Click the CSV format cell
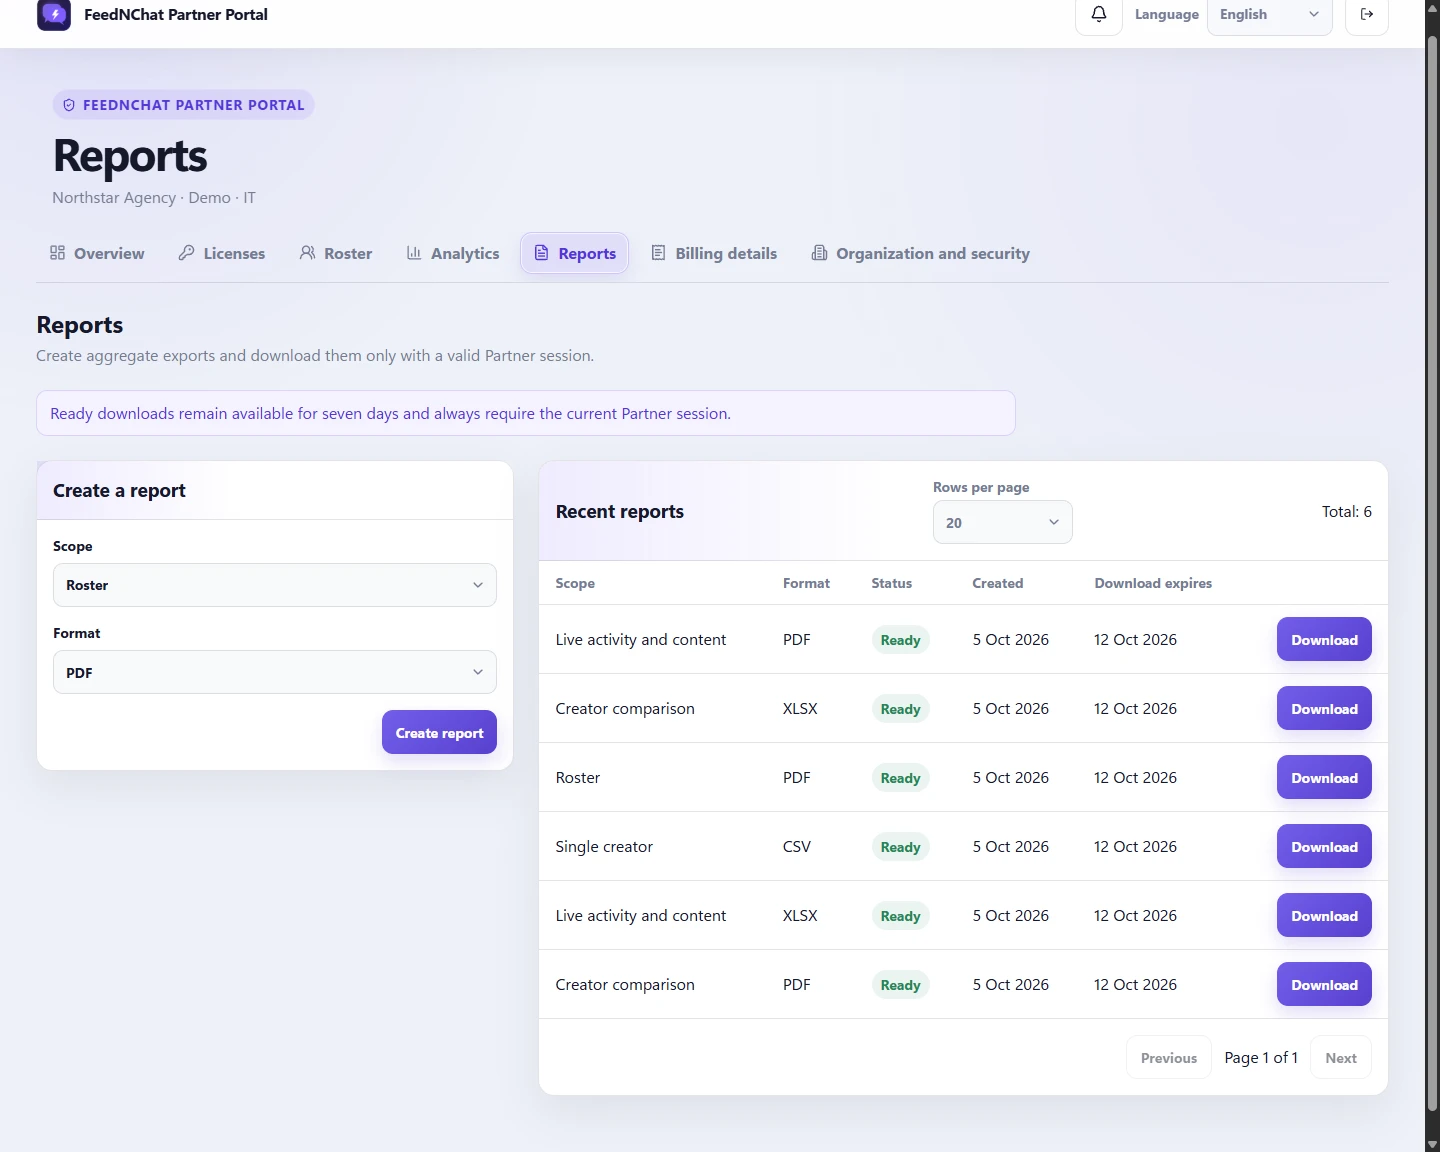1440x1152 pixels. click(797, 847)
